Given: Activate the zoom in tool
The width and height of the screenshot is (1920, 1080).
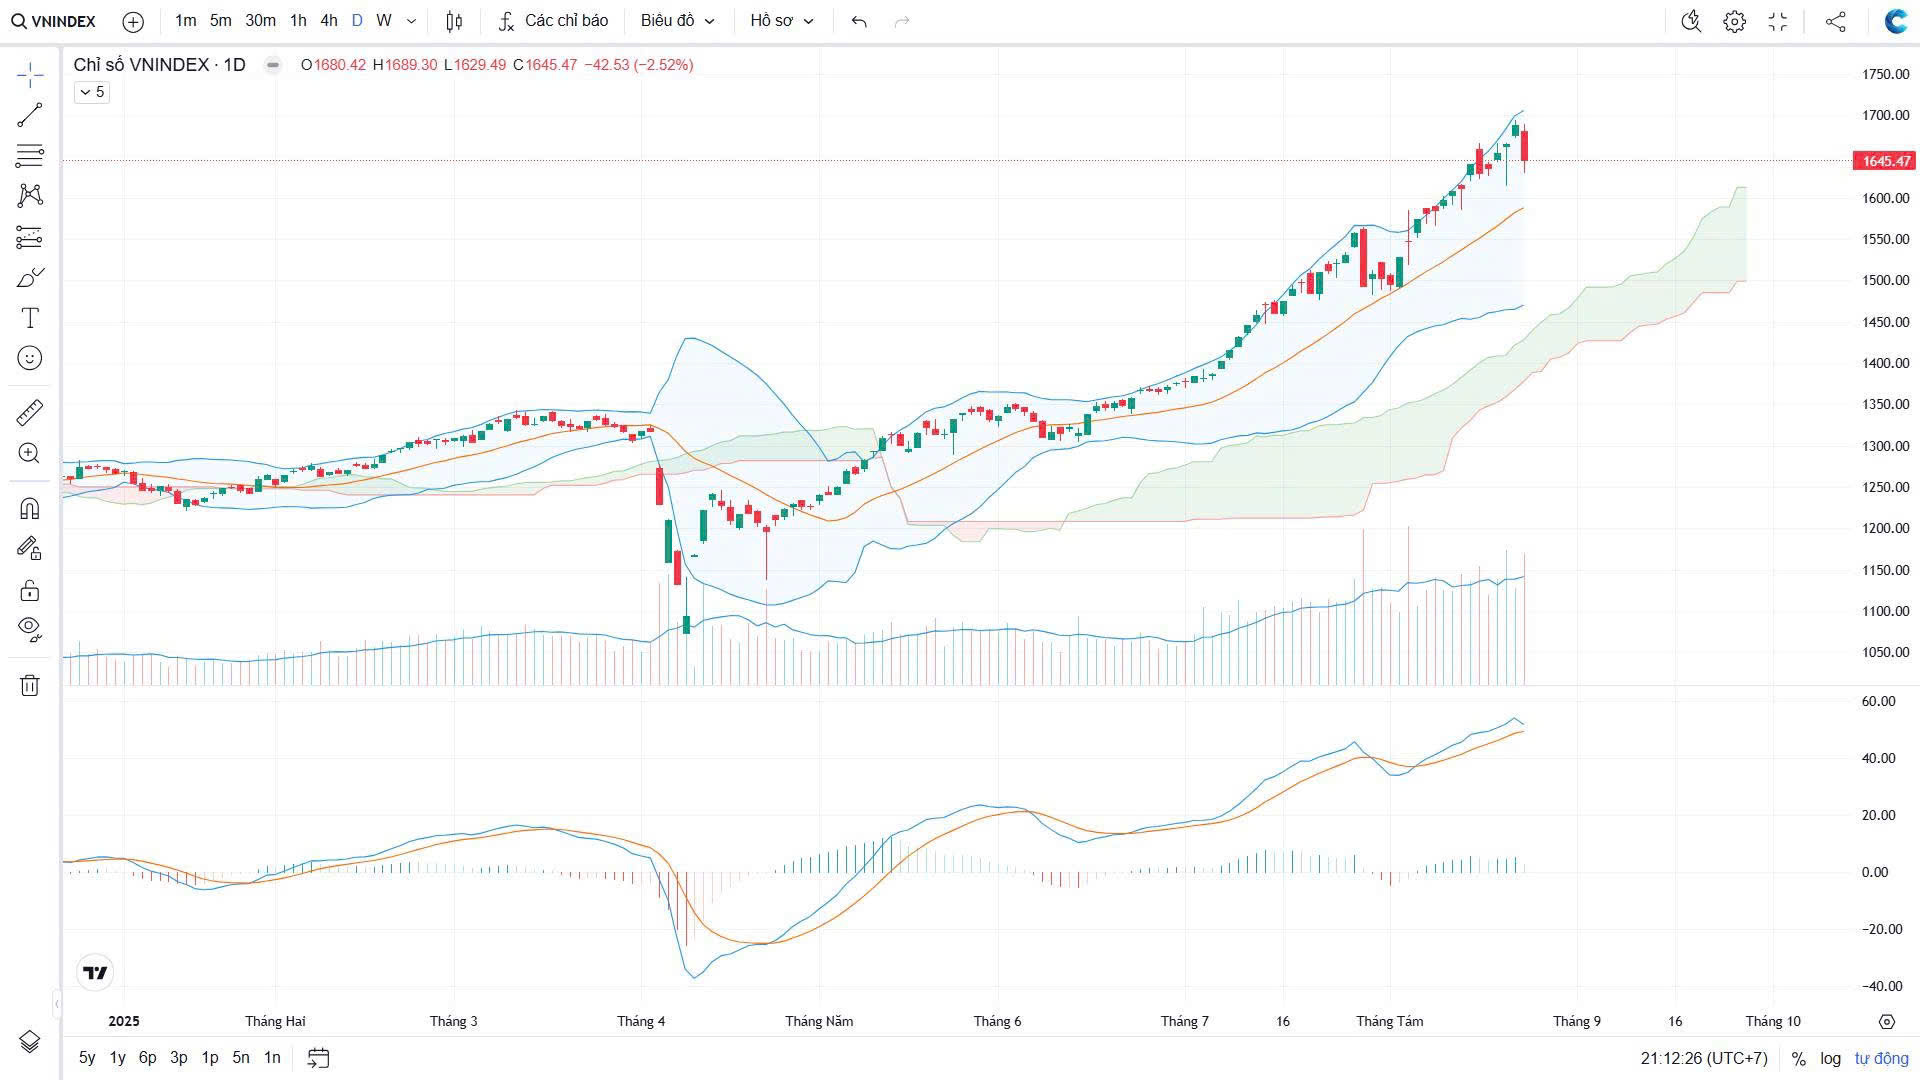Looking at the screenshot, I should point(30,453).
